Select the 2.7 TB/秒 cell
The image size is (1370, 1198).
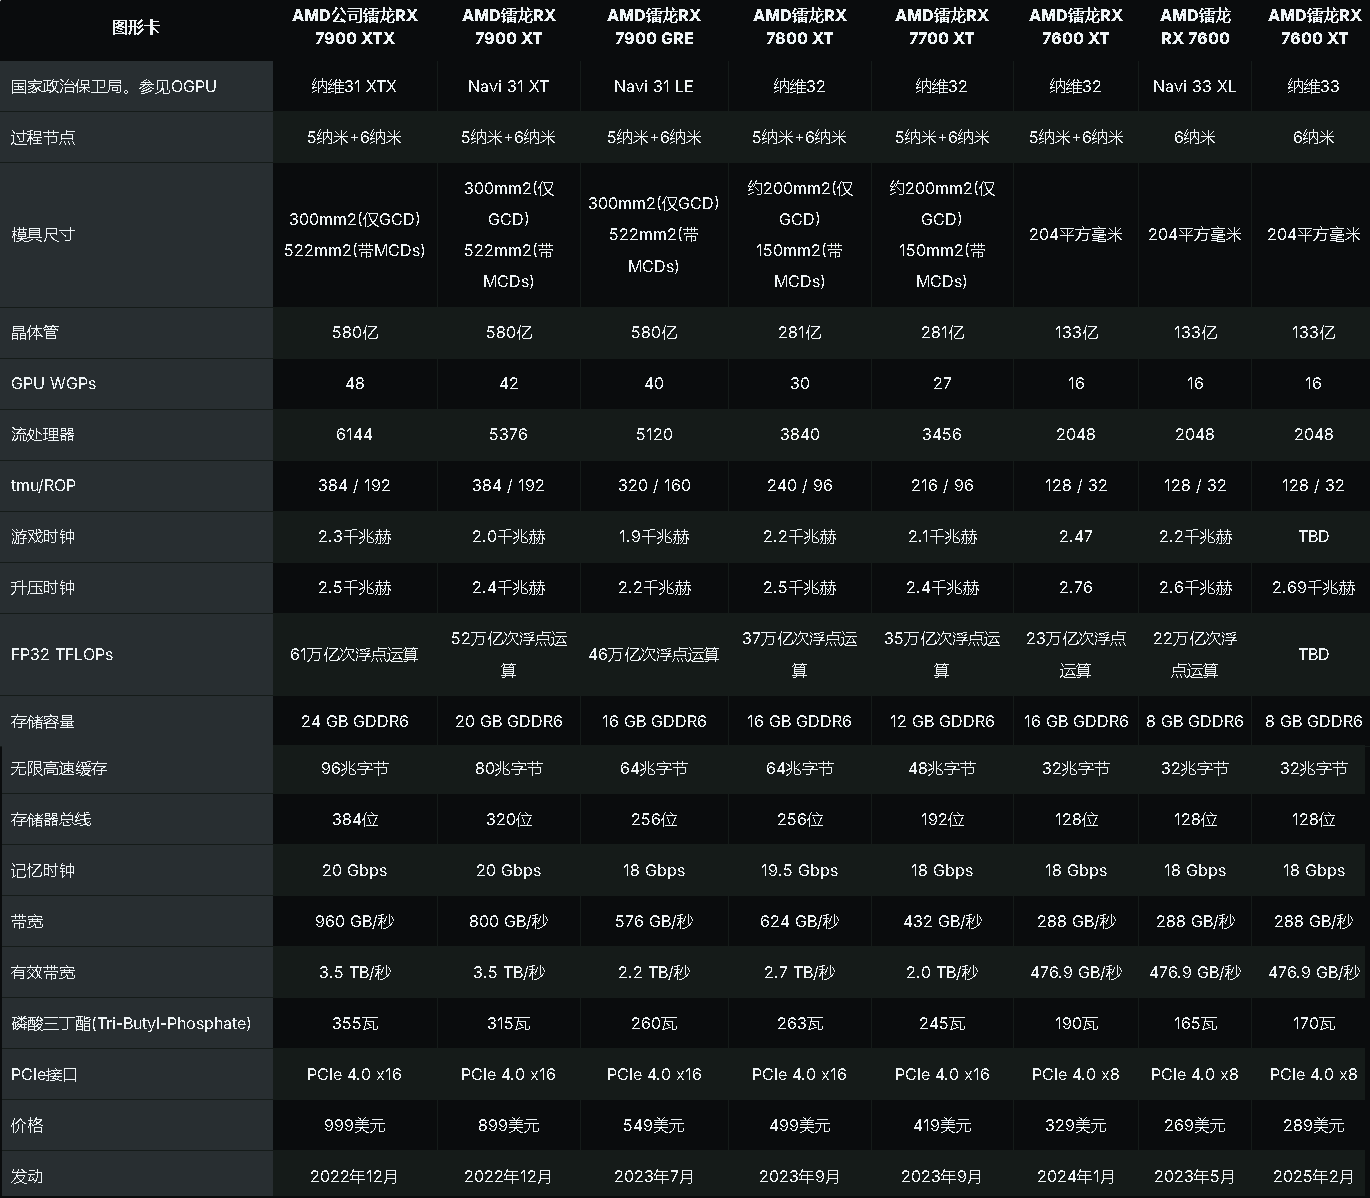click(x=799, y=972)
